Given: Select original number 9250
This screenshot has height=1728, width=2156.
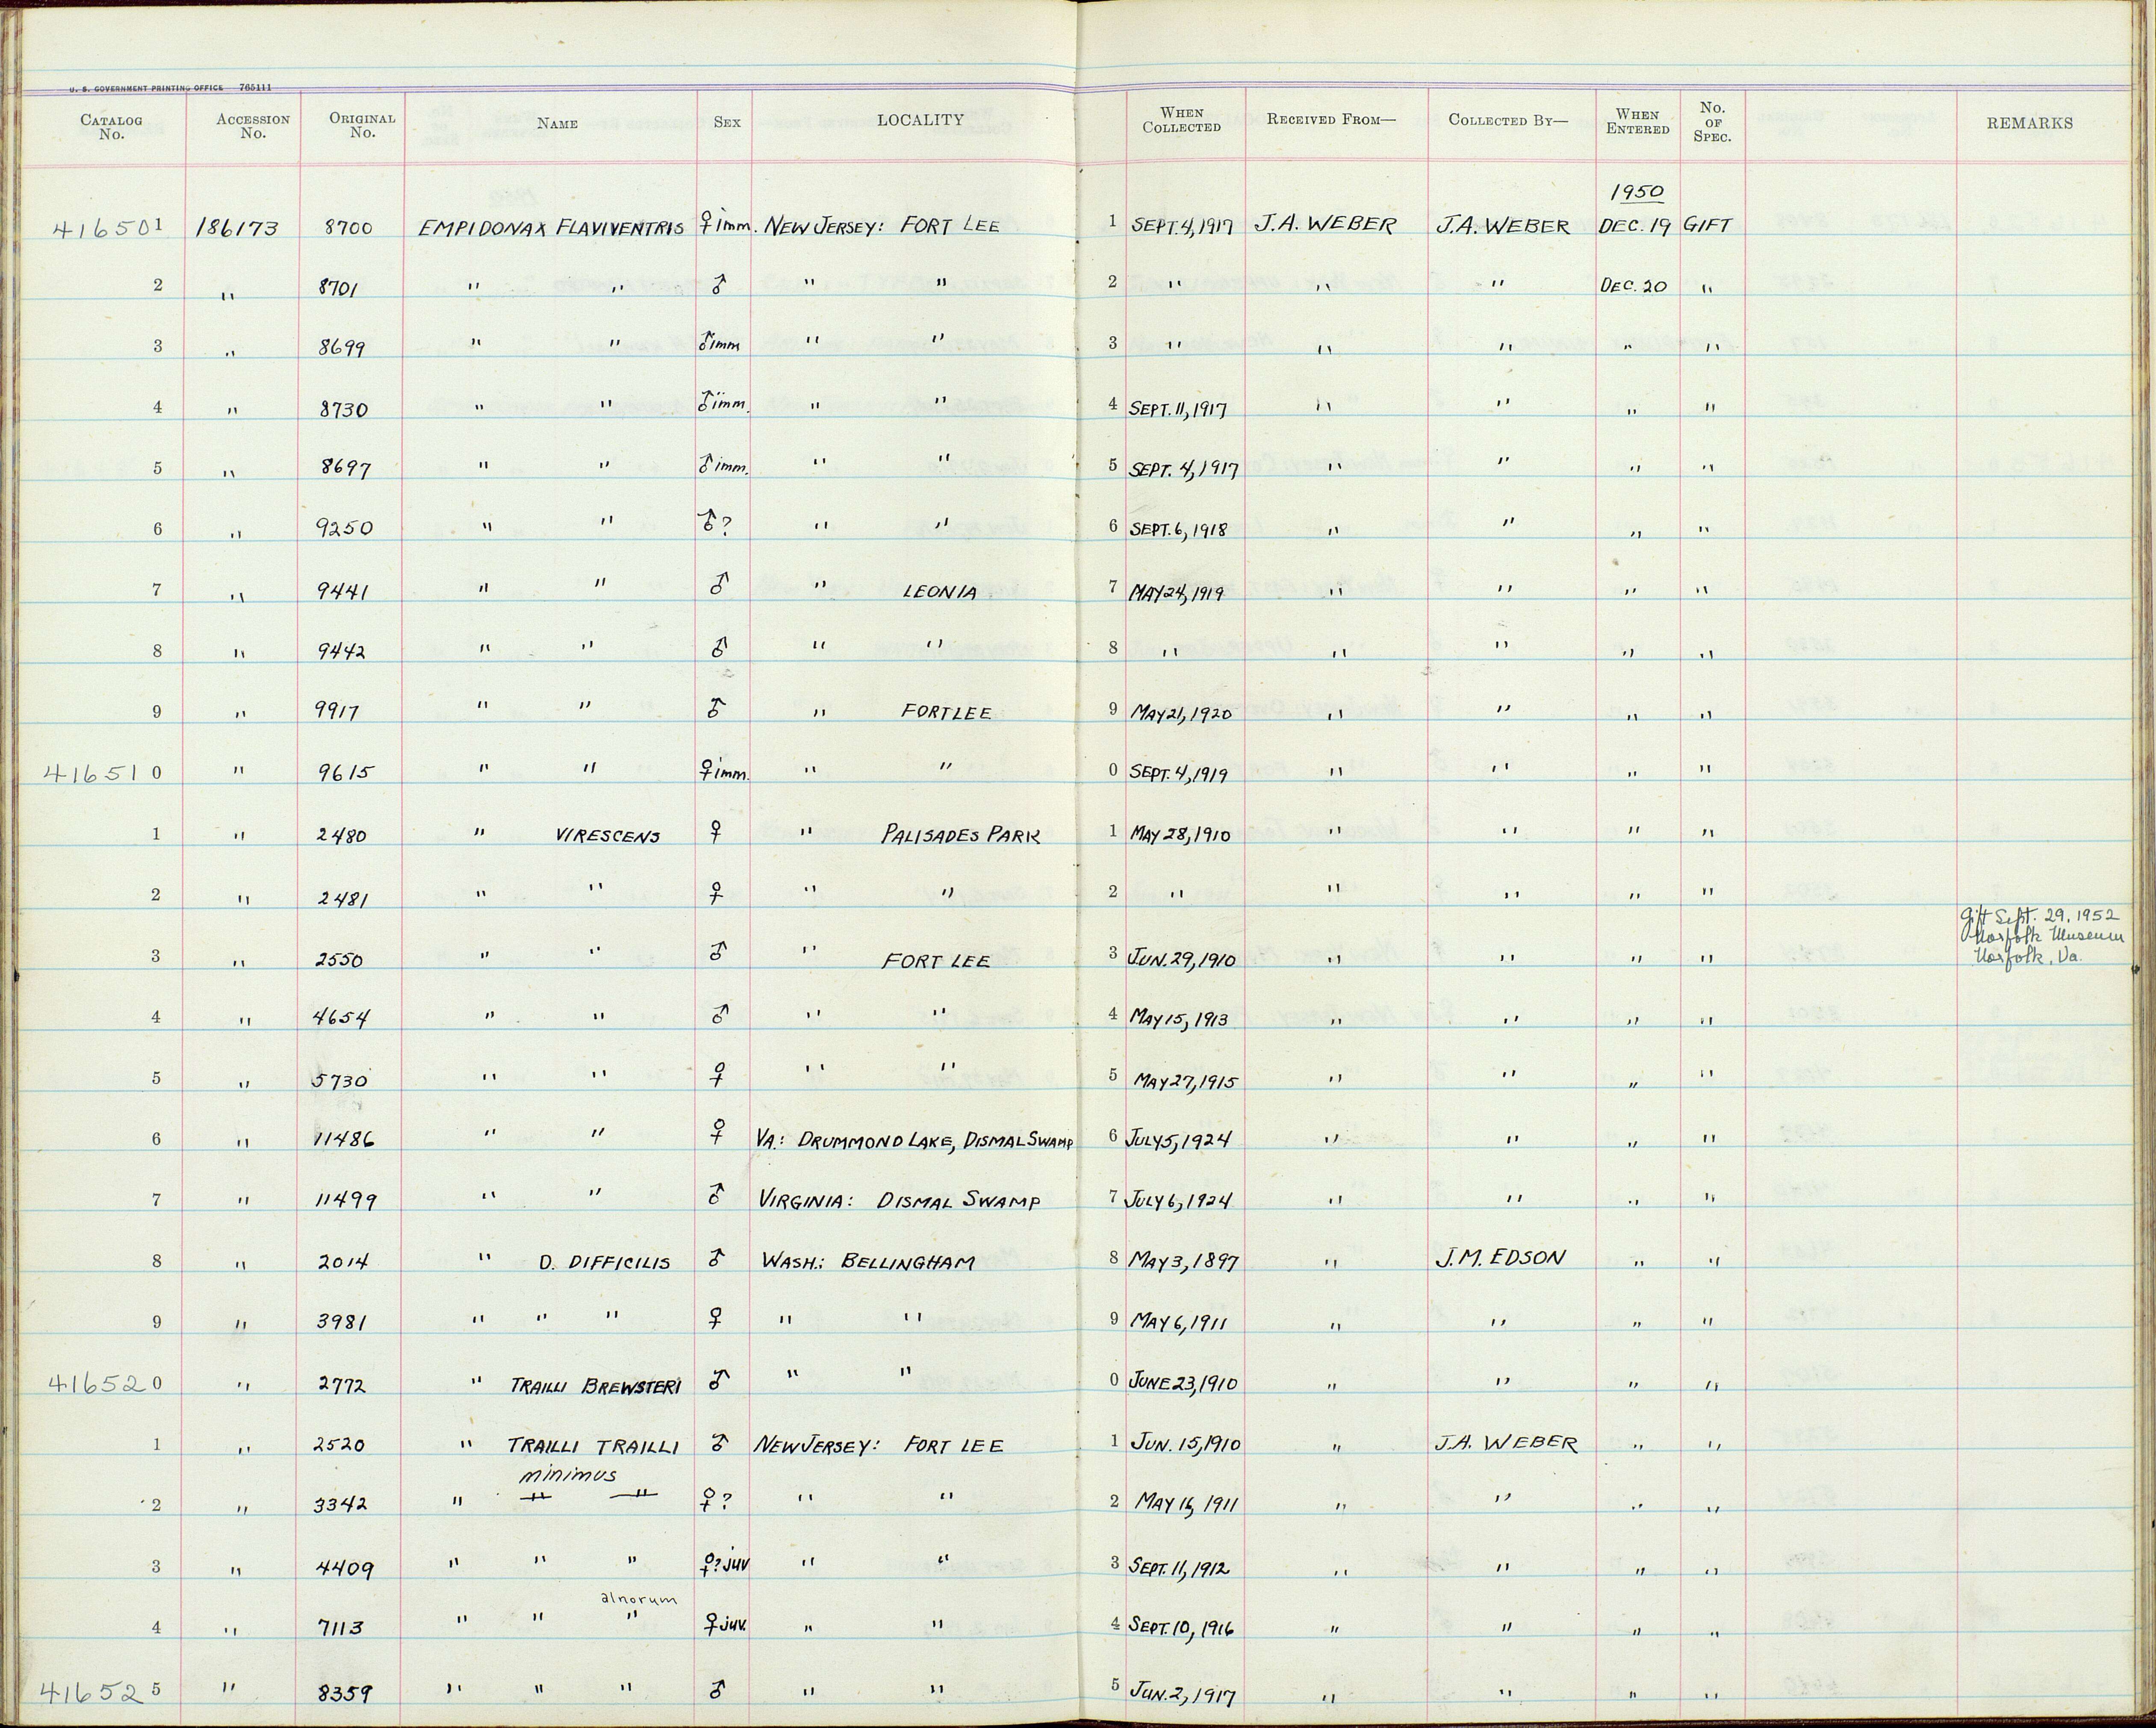Looking at the screenshot, I should point(346,528).
